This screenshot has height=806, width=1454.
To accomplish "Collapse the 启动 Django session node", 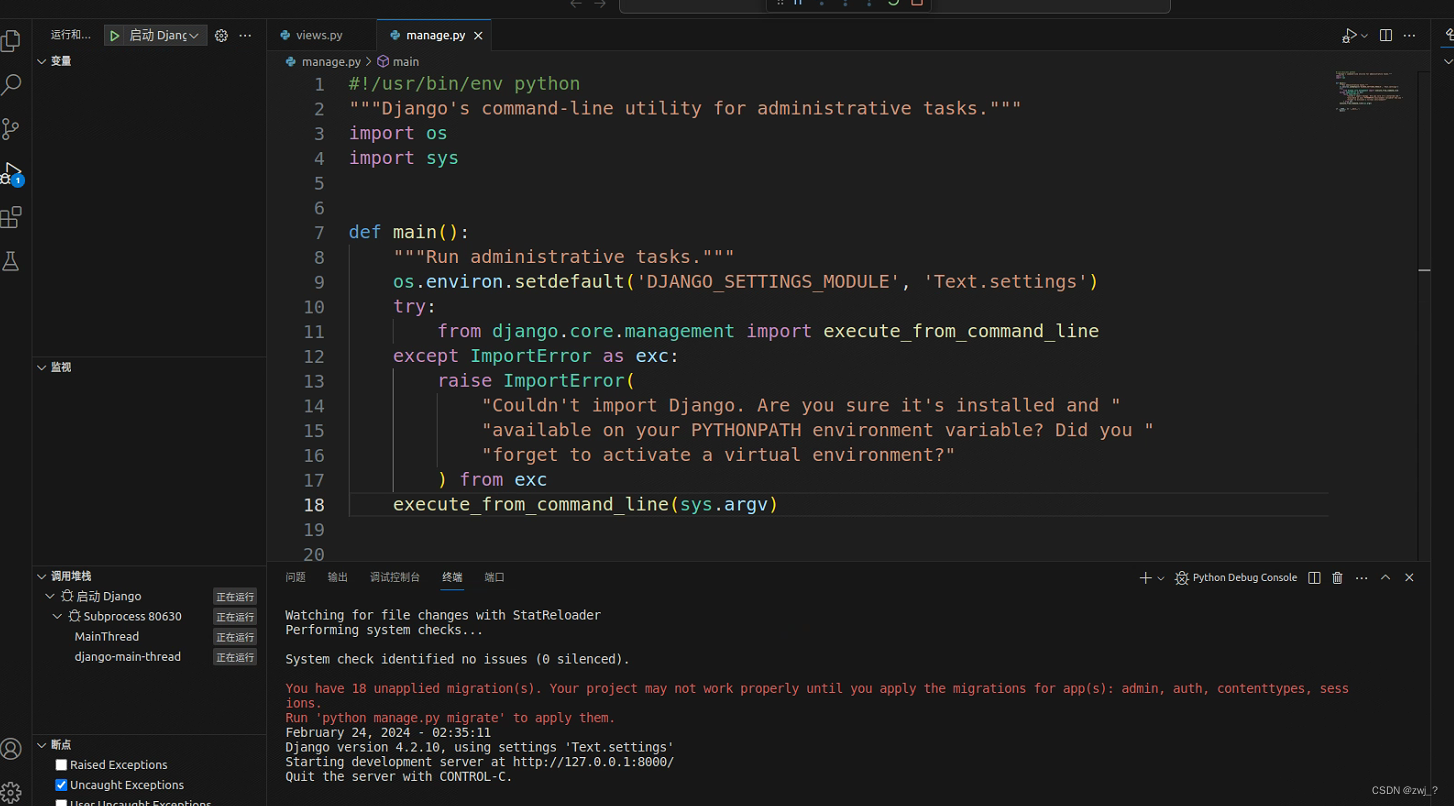I will click(x=50, y=596).
